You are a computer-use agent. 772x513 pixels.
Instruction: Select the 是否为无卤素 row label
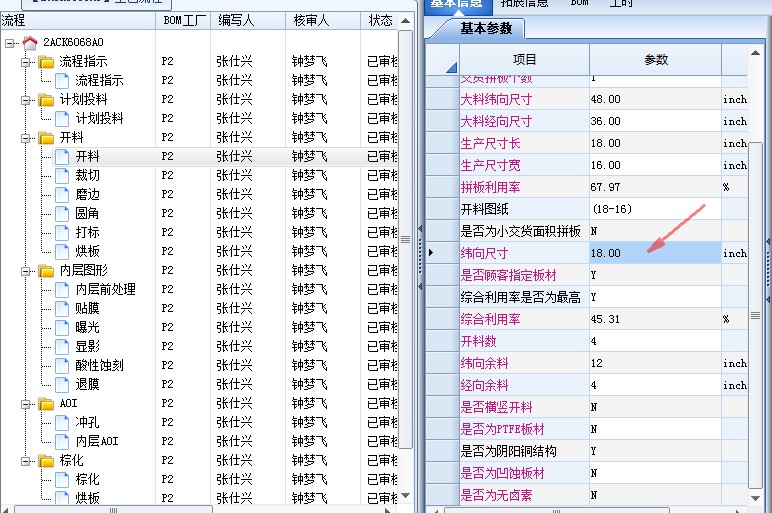496,495
